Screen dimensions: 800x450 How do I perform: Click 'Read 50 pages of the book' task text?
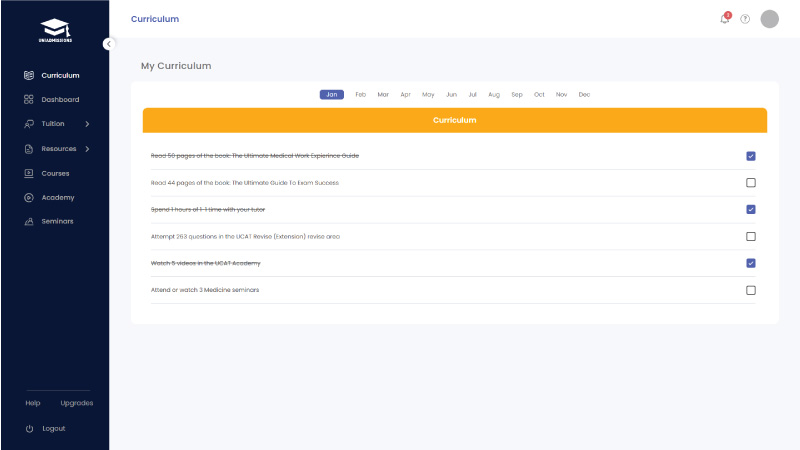[x=255, y=156]
